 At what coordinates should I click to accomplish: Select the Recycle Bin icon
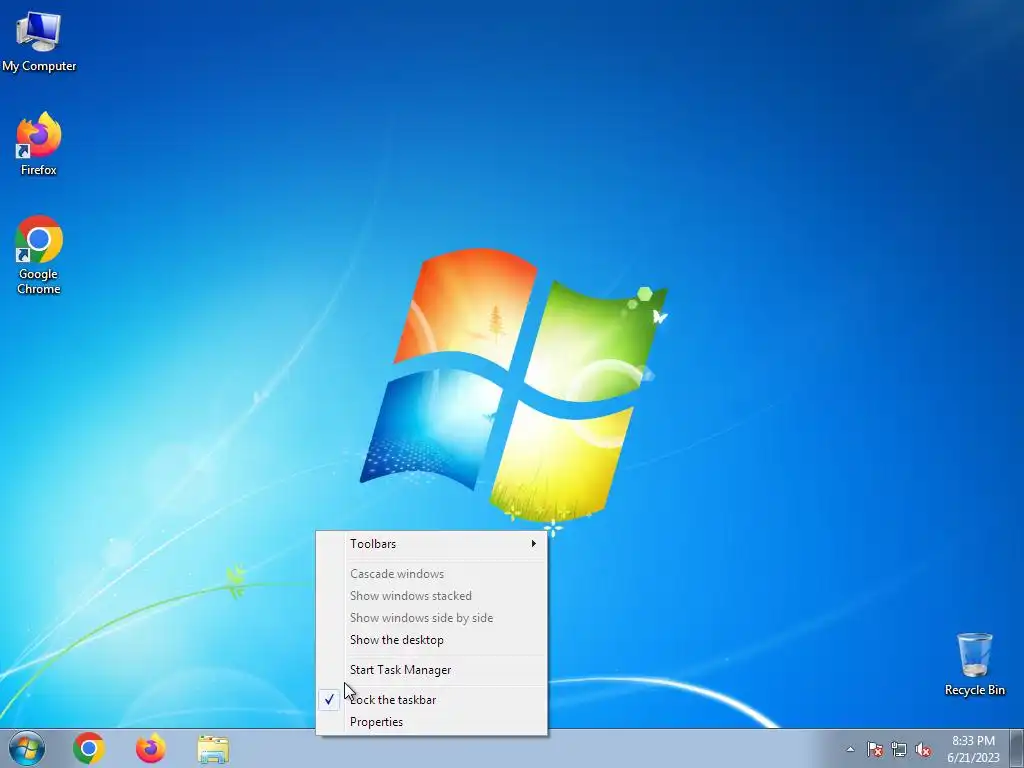(x=974, y=664)
